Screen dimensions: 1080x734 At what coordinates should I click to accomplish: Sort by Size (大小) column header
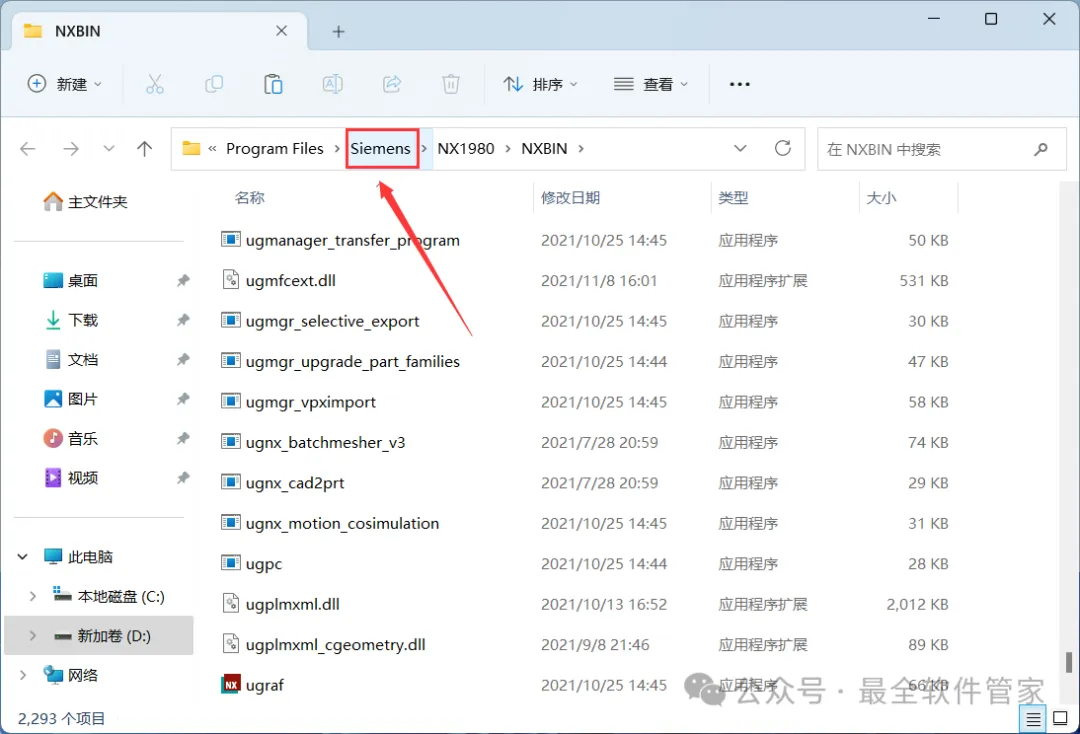pos(881,198)
